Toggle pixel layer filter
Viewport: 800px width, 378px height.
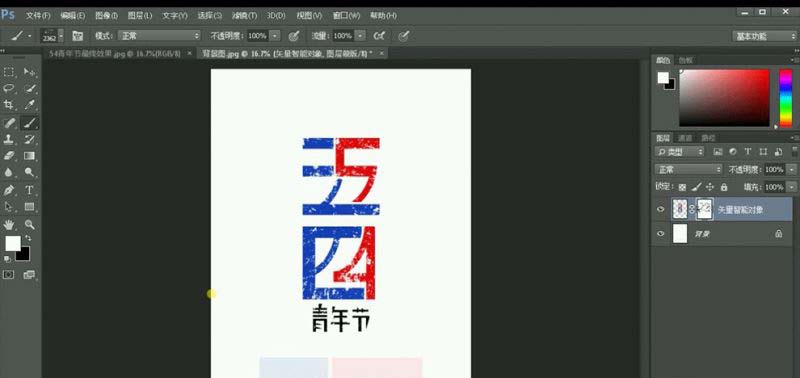(718, 152)
